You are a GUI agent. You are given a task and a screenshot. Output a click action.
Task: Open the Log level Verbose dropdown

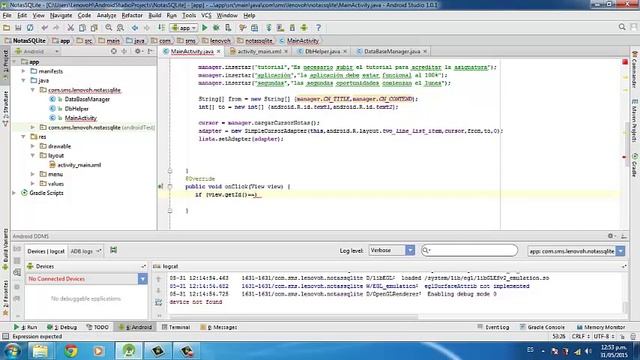point(391,250)
